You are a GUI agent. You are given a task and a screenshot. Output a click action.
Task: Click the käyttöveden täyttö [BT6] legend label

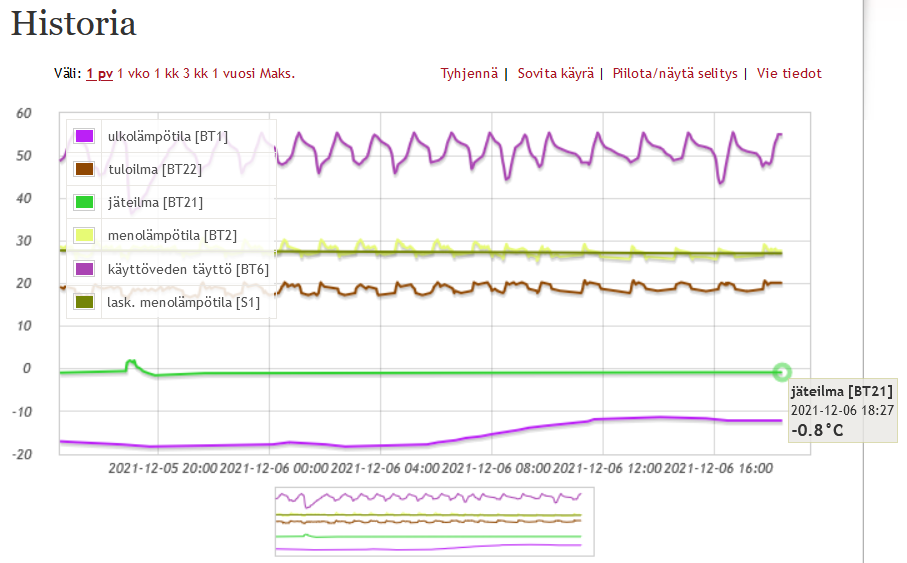click(x=188, y=269)
